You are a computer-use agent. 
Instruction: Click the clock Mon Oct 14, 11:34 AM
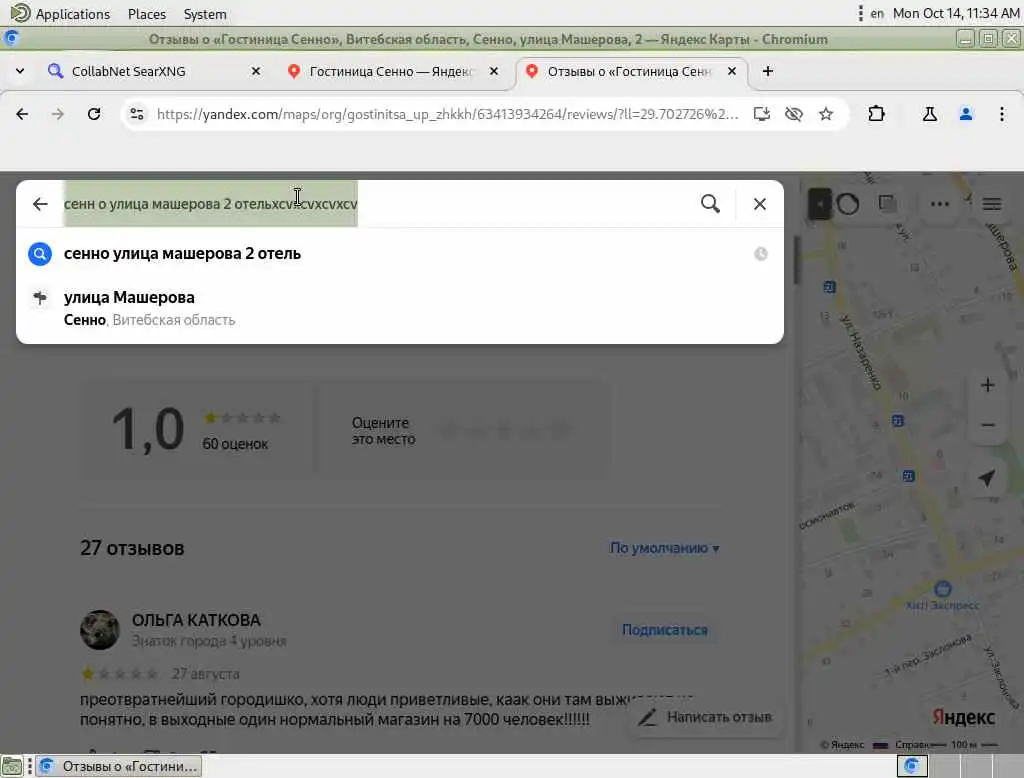coord(955,14)
